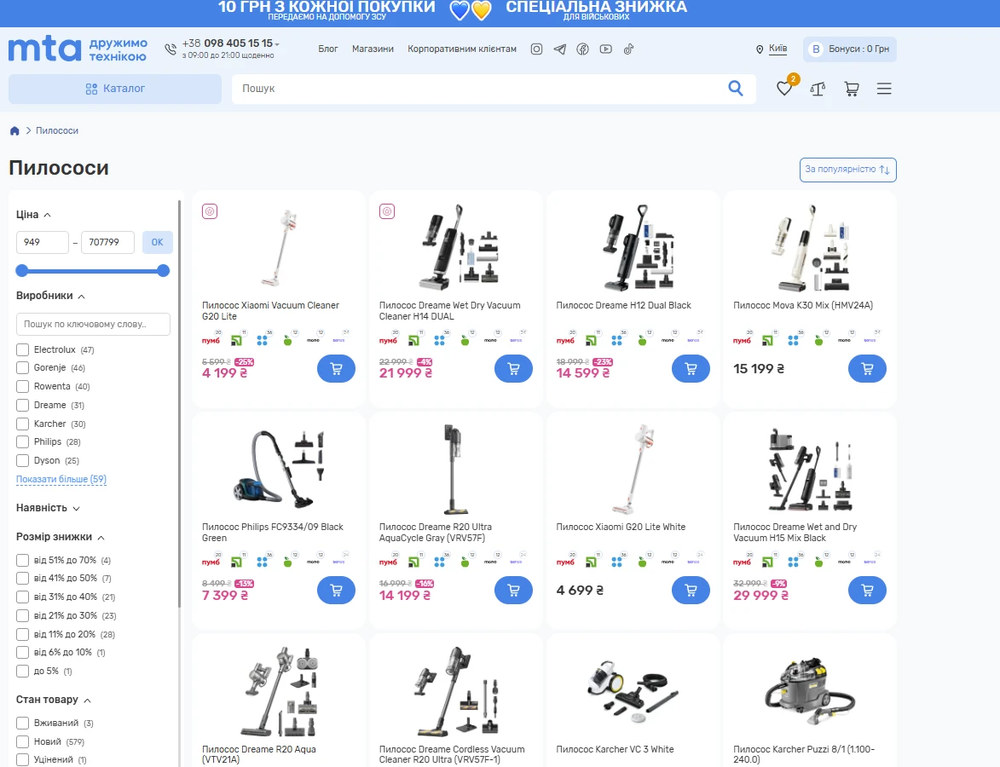1000x767 pixels.
Task: Open Пилосос Dreame R20 Aqua (VTV21A) link
Action: (259, 754)
